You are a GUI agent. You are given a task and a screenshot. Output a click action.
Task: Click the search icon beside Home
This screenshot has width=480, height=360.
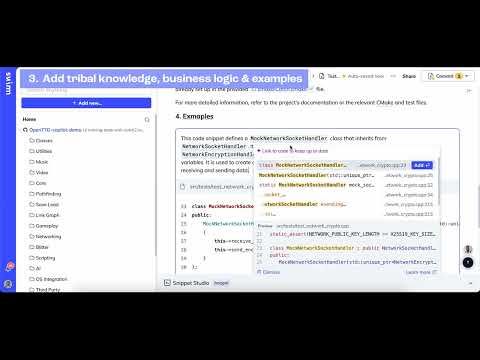(147, 119)
